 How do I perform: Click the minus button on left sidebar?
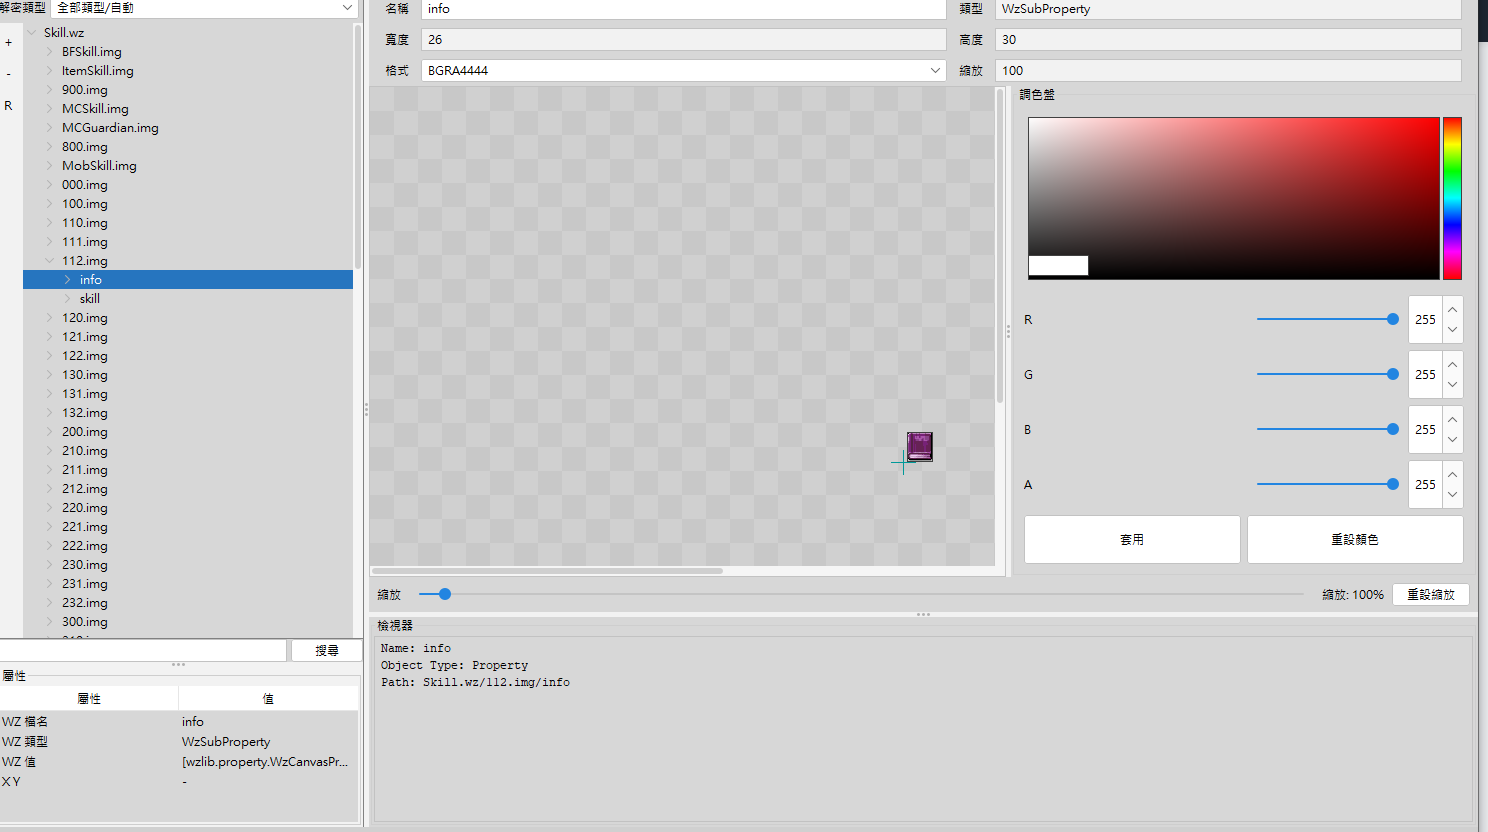(x=9, y=74)
